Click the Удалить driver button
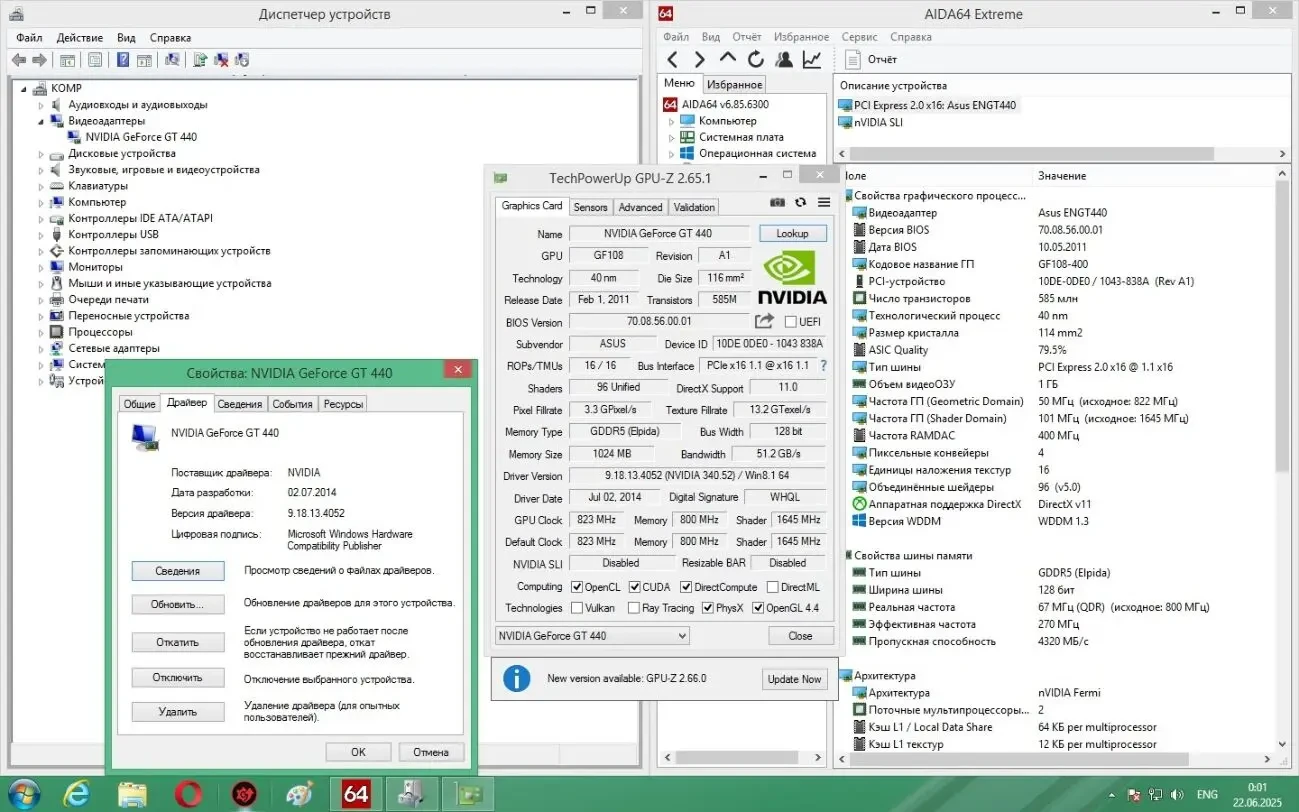The height and width of the screenshot is (812, 1299). point(178,712)
